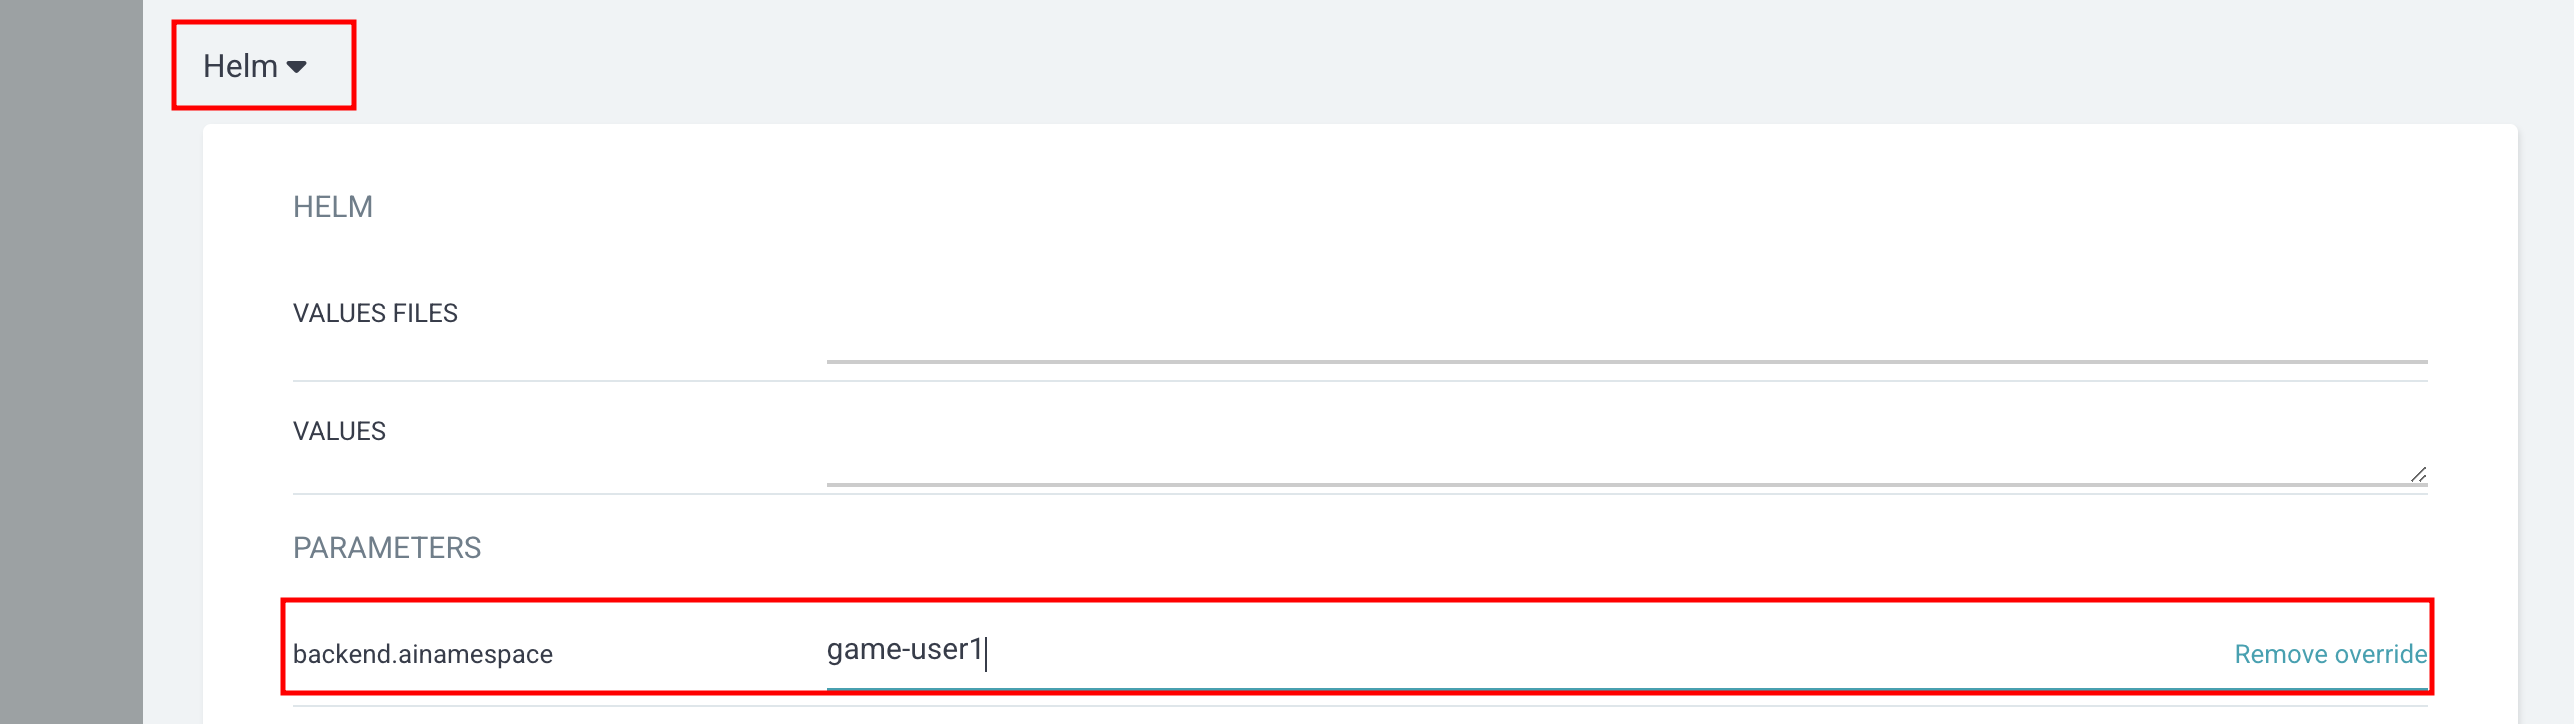Click the gray sidebar strip
The image size is (2574, 724).
tap(71, 362)
